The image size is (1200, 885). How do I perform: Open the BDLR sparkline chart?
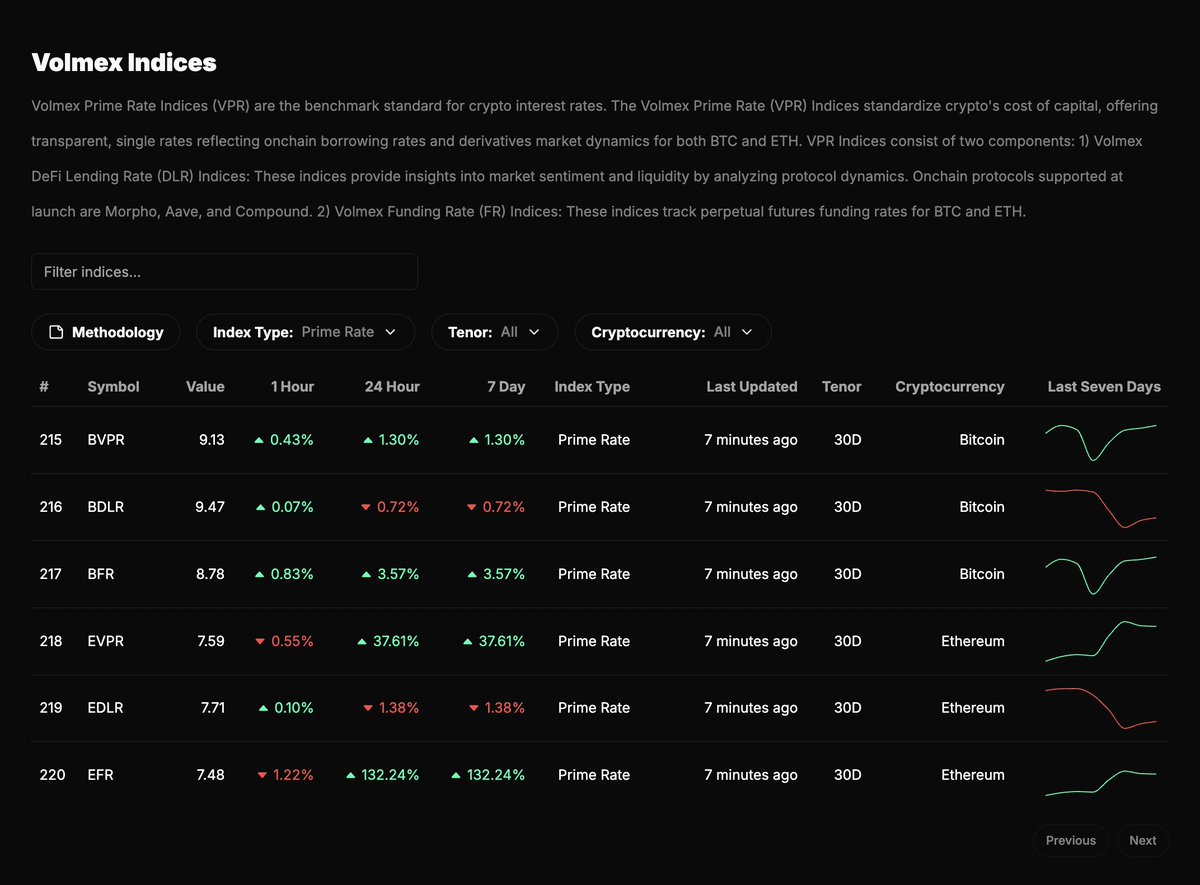pyautogui.click(x=1101, y=508)
